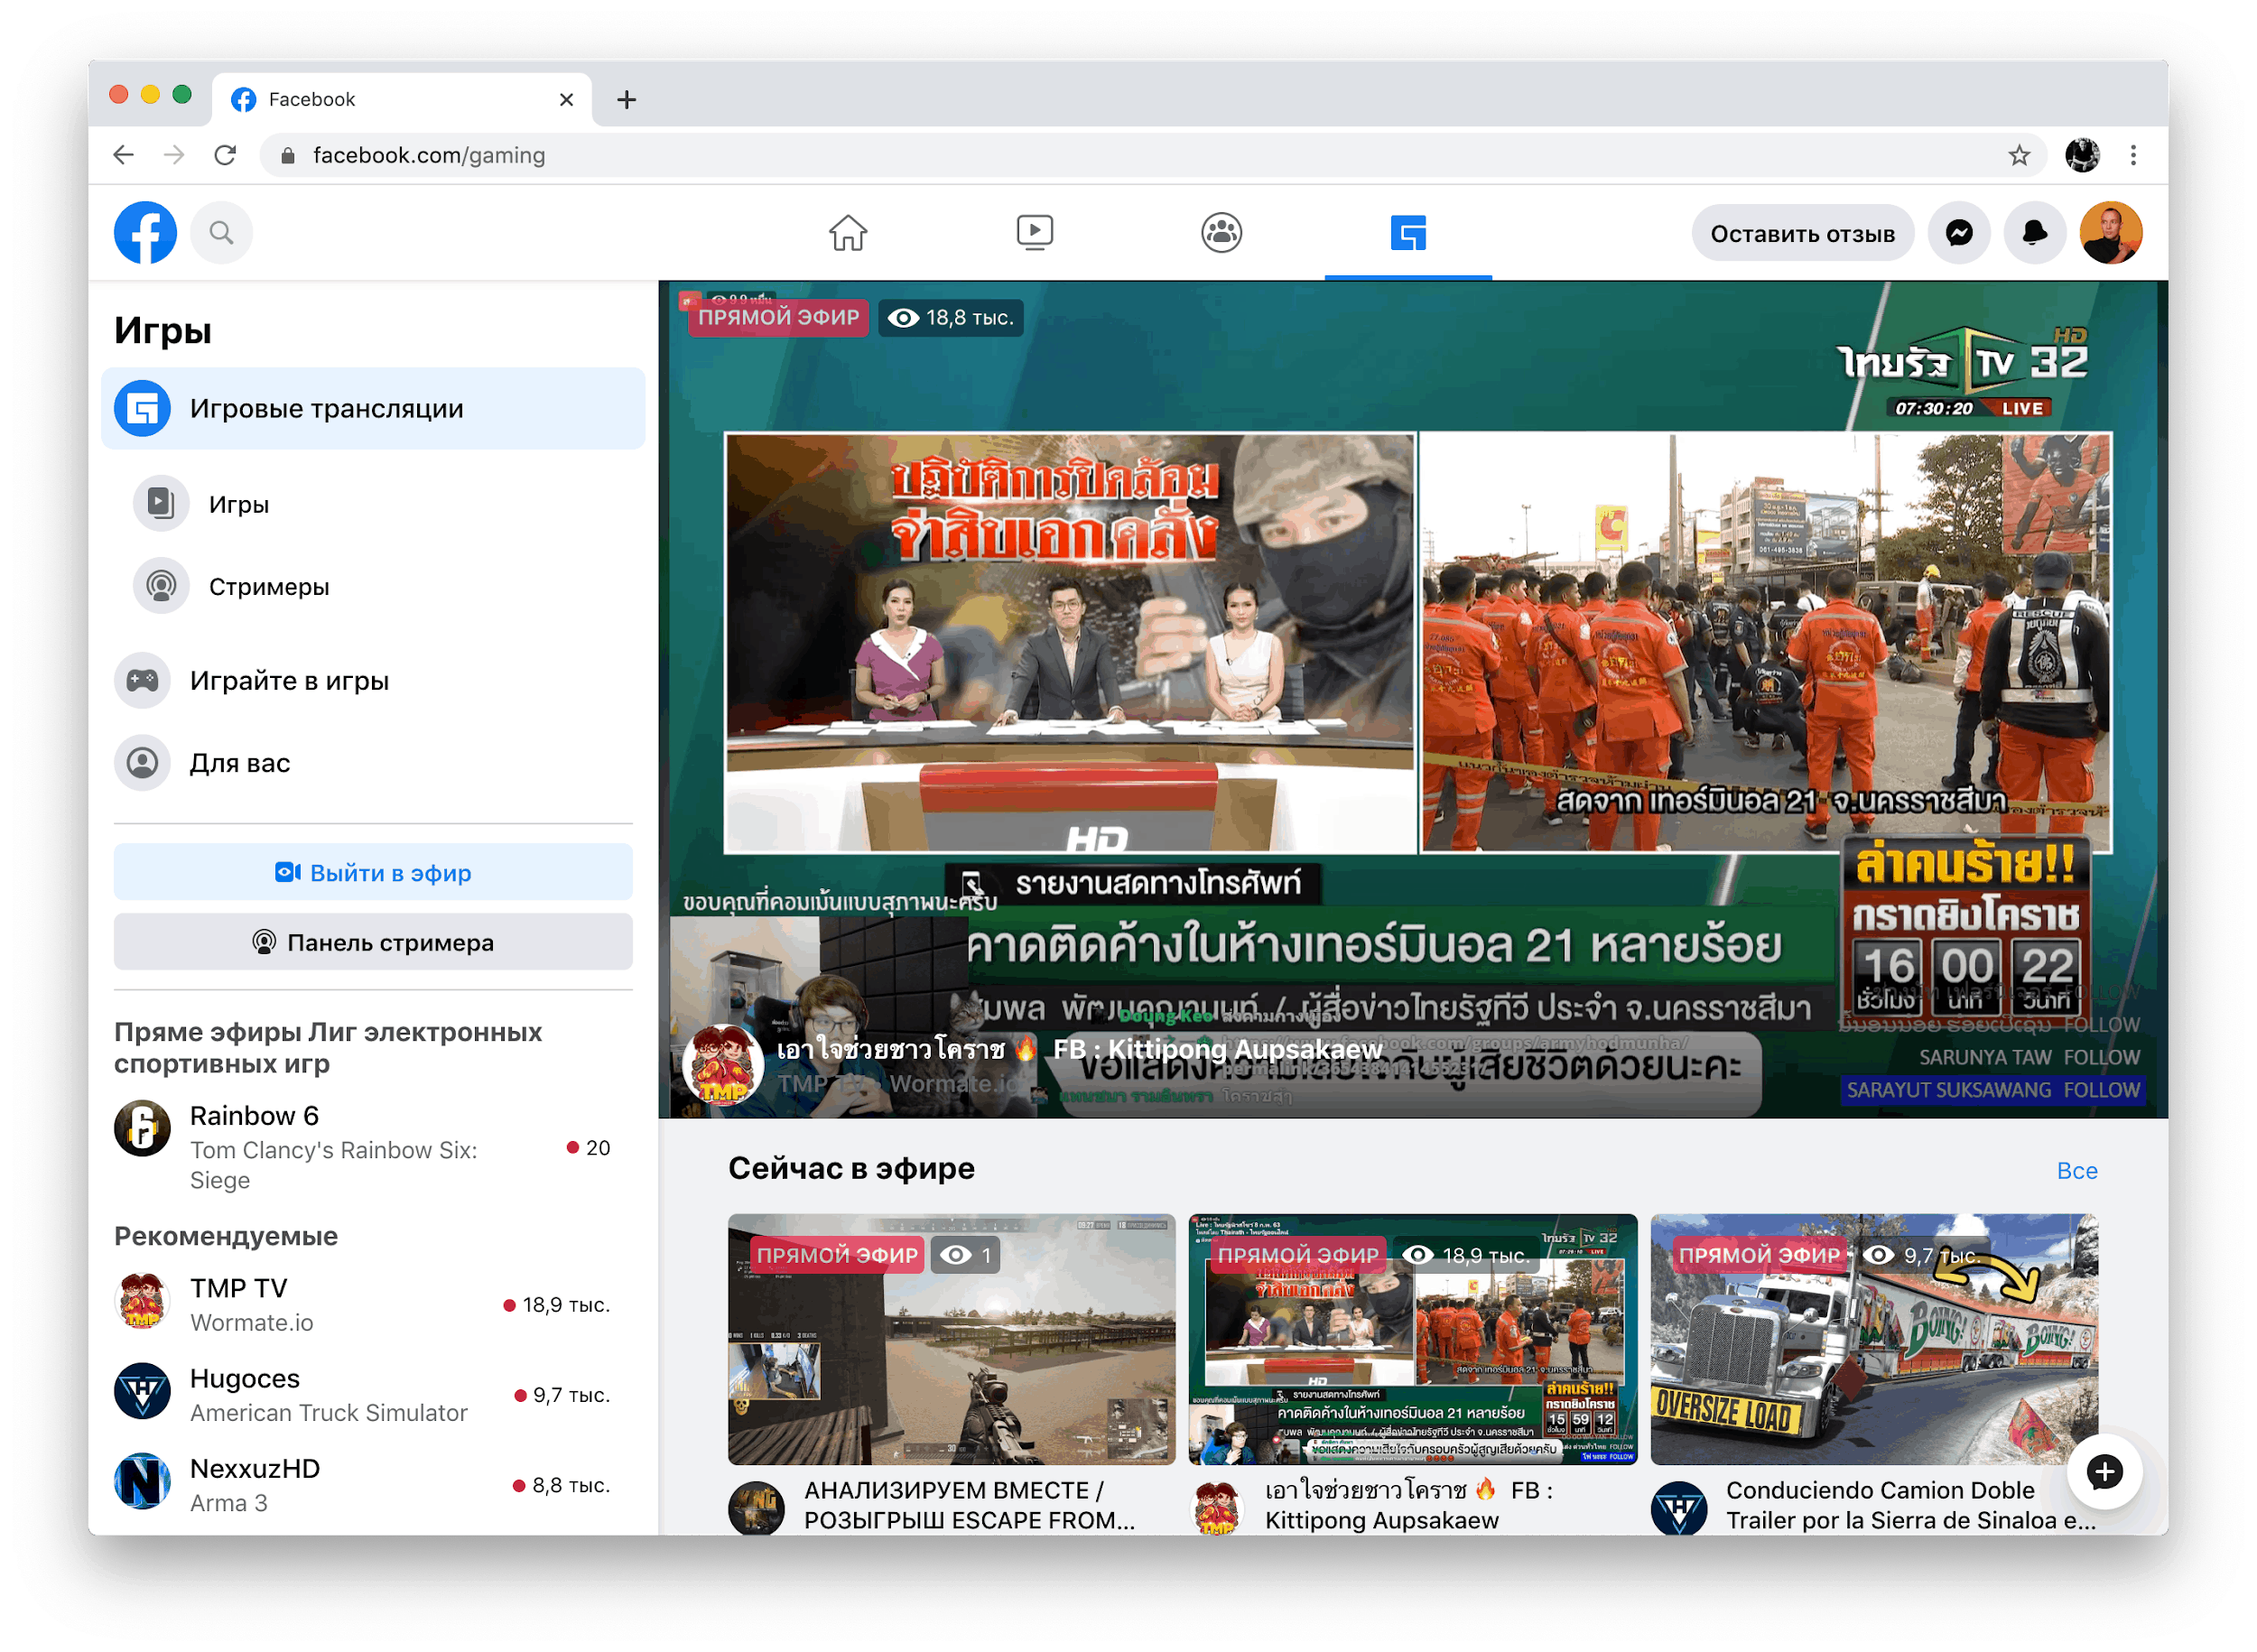The height and width of the screenshot is (1652, 2257).
Task: Open the TMP TV recommended channel
Action: [x=373, y=1304]
